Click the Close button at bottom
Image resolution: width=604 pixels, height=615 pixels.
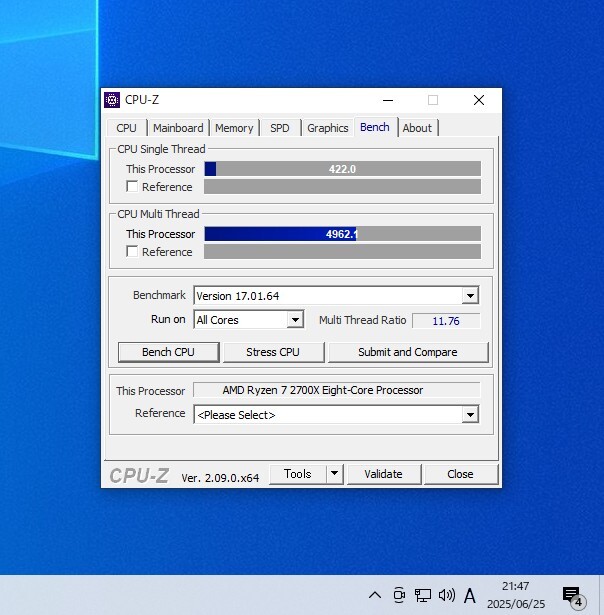coord(460,474)
